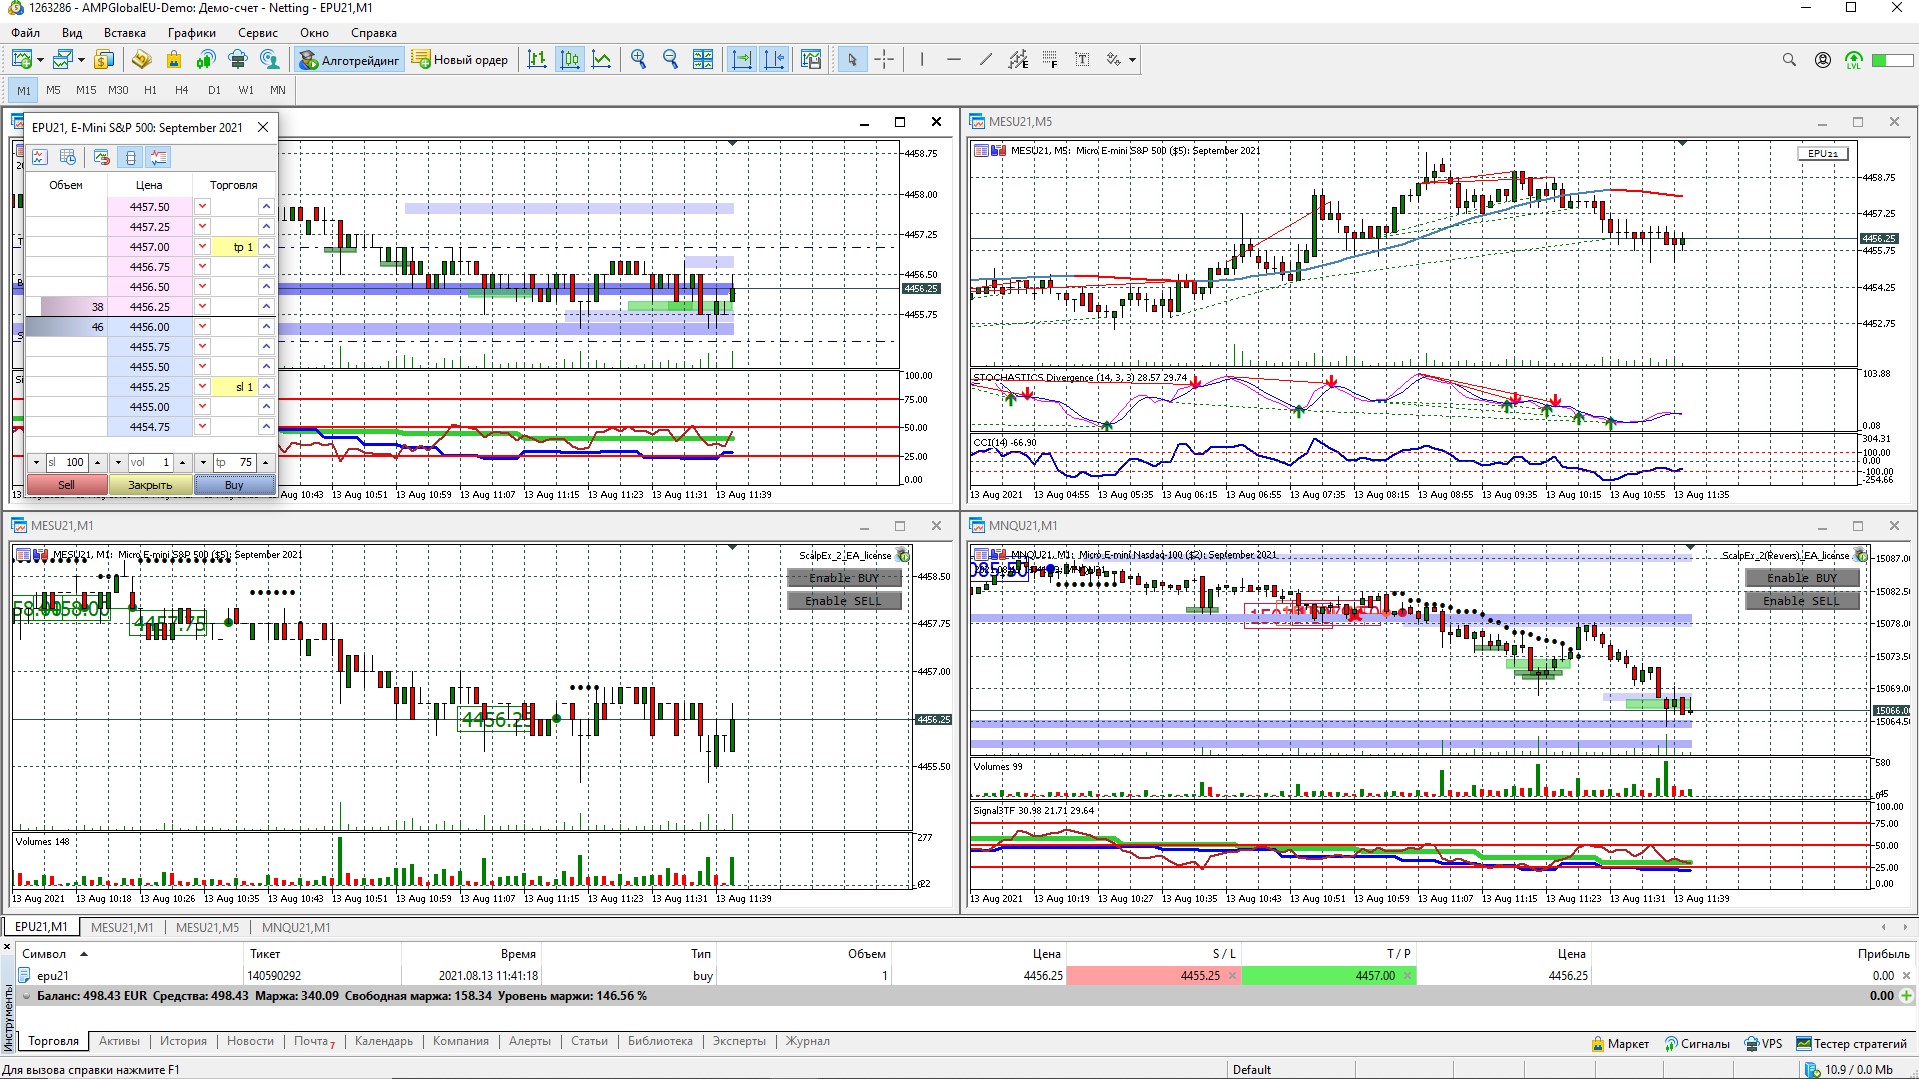Image resolution: width=1919 pixels, height=1079 pixels.
Task: Select the M5 timeframe
Action: click(53, 90)
